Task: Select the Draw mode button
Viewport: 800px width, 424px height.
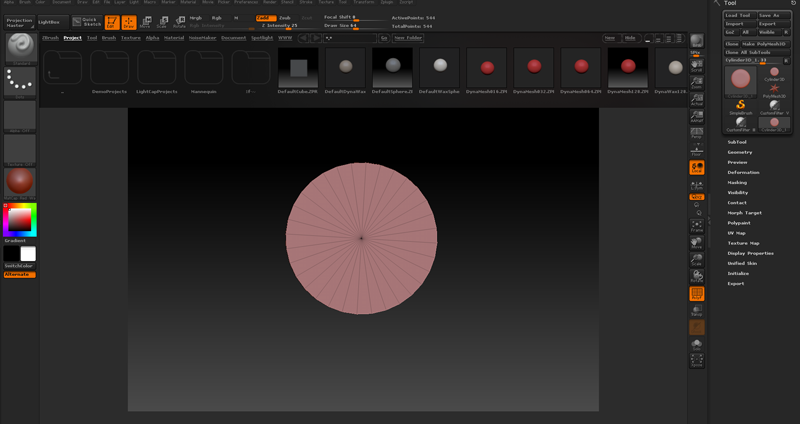Action: tap(128, 21)
